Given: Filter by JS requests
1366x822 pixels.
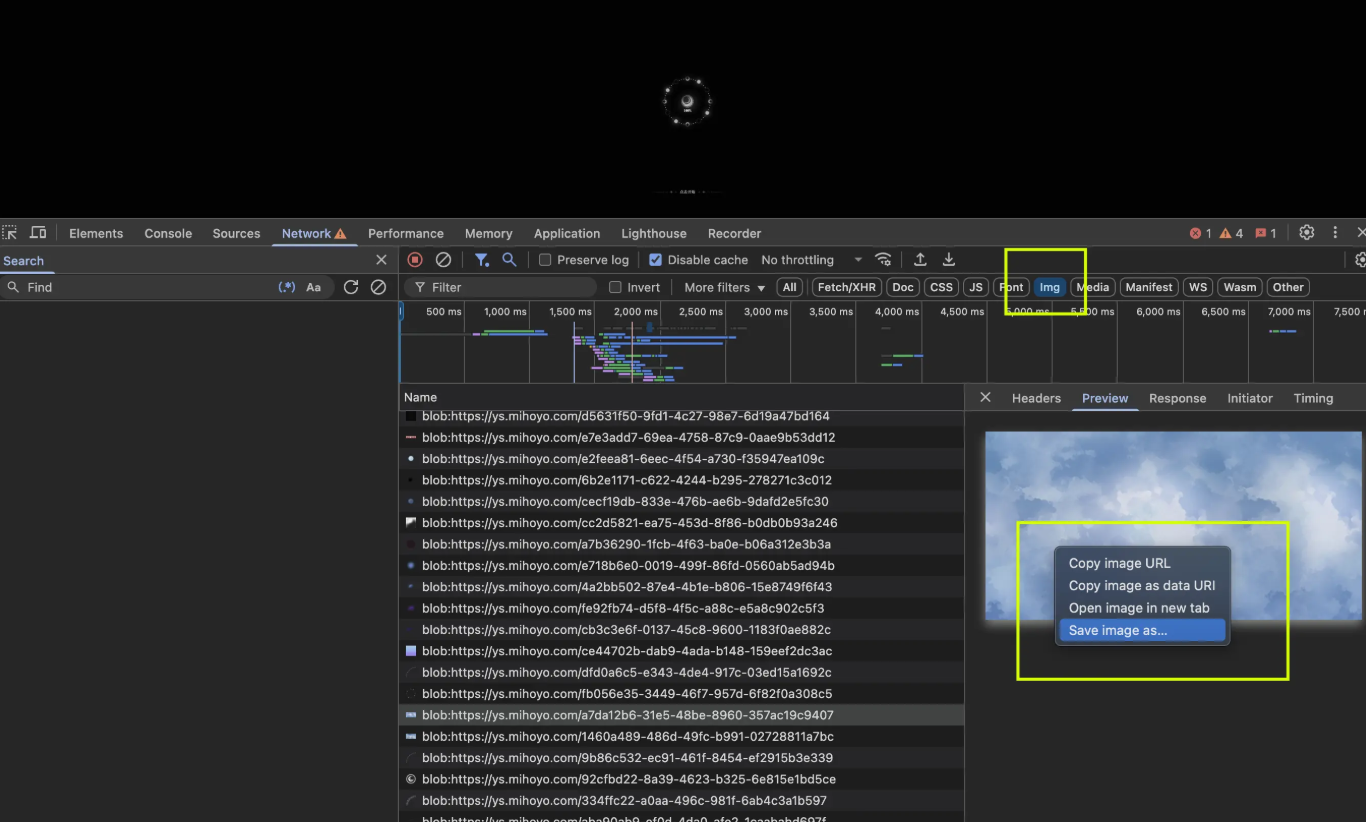Looking at the screenshot, I should [976, 287].
